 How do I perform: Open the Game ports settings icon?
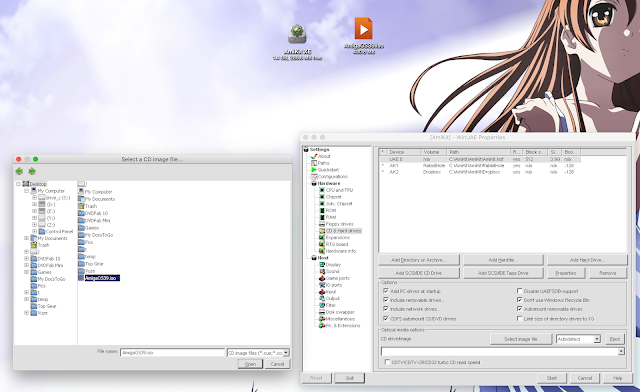[322, 278]
